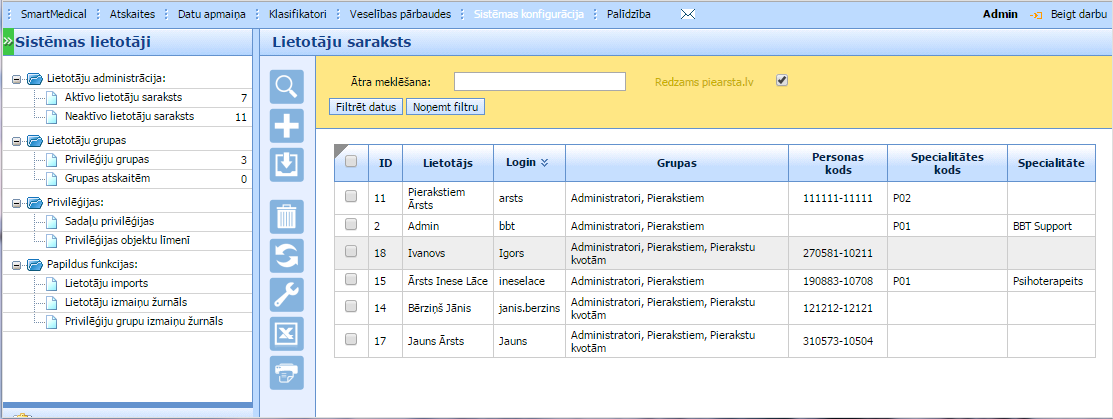Viewport: 1113px width, 419px height.
Task: Open the Klasifikatori menu
Action: (x=297, y=15)
